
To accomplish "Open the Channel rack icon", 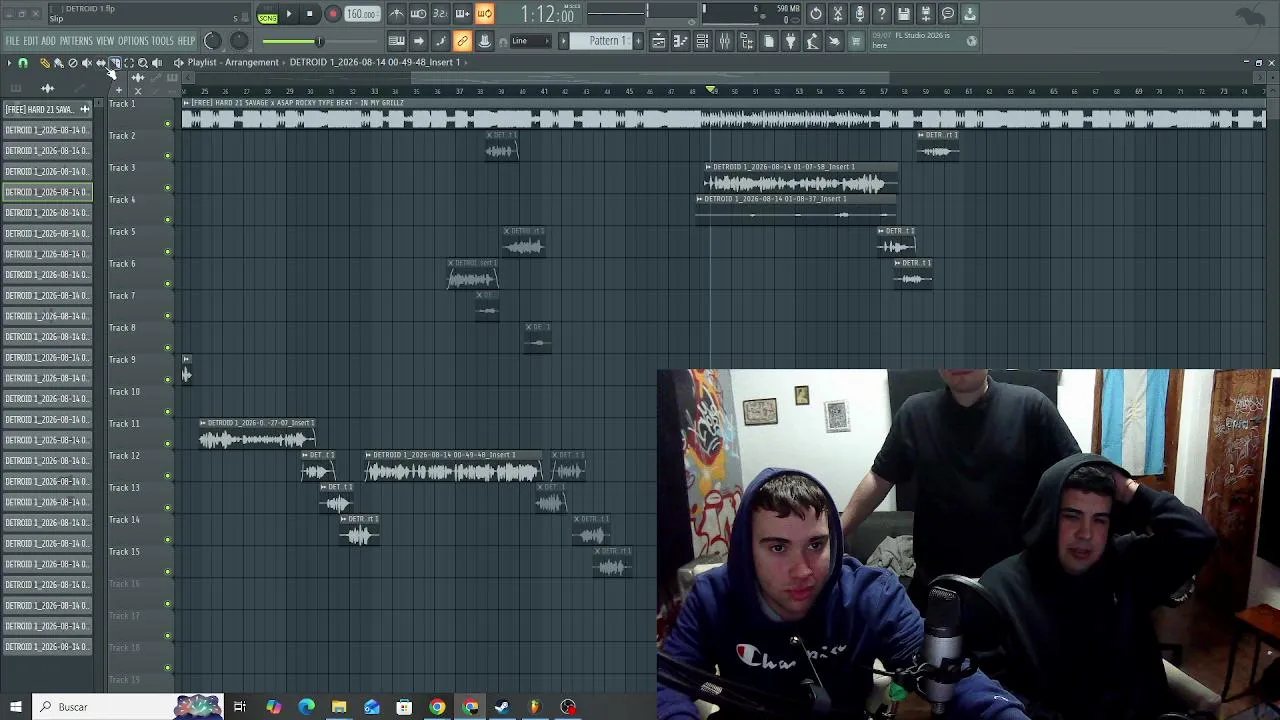I will pos(703,41).
